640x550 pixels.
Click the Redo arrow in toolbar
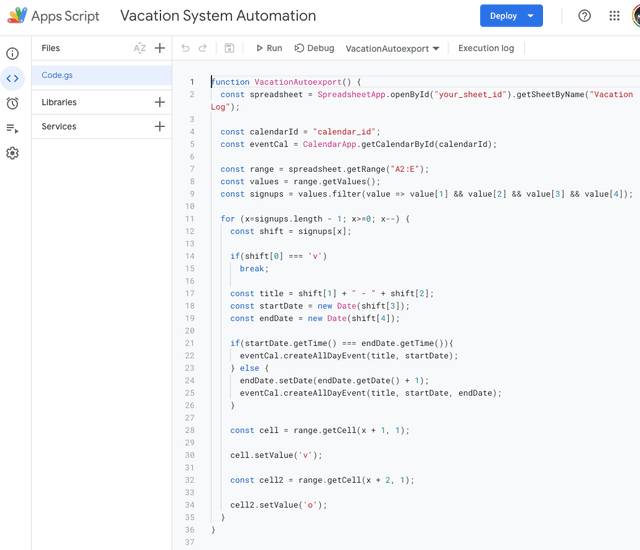click(203, 48)
